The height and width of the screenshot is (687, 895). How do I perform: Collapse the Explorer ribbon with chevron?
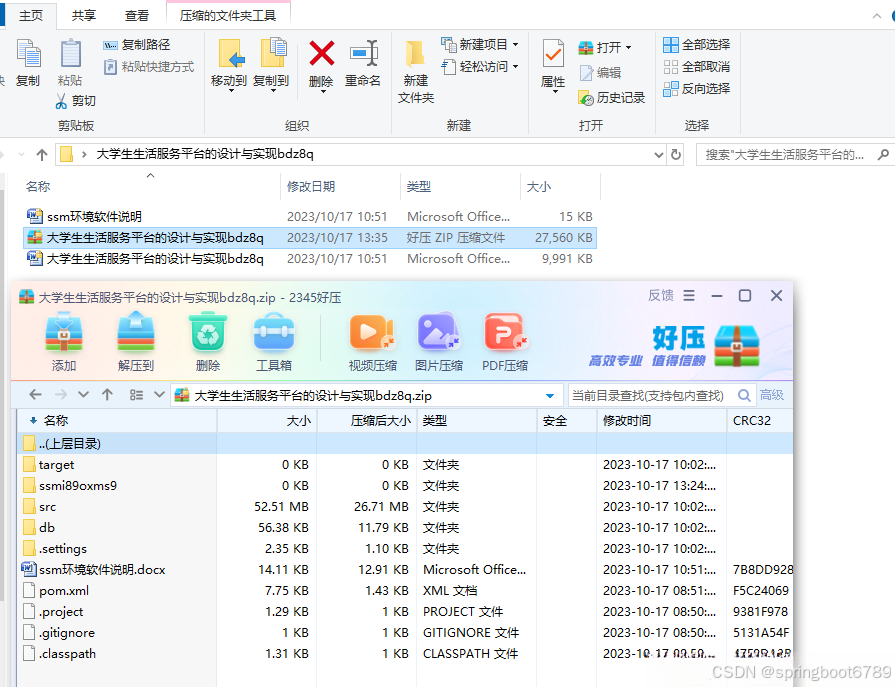tap(877, 16)
